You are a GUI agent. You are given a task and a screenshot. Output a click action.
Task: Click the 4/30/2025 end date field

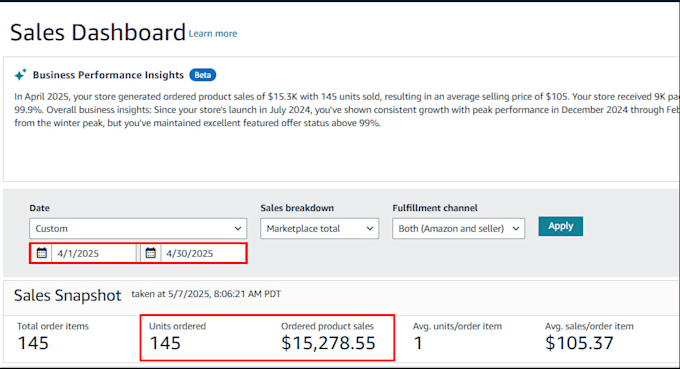(x=203, y=253)
